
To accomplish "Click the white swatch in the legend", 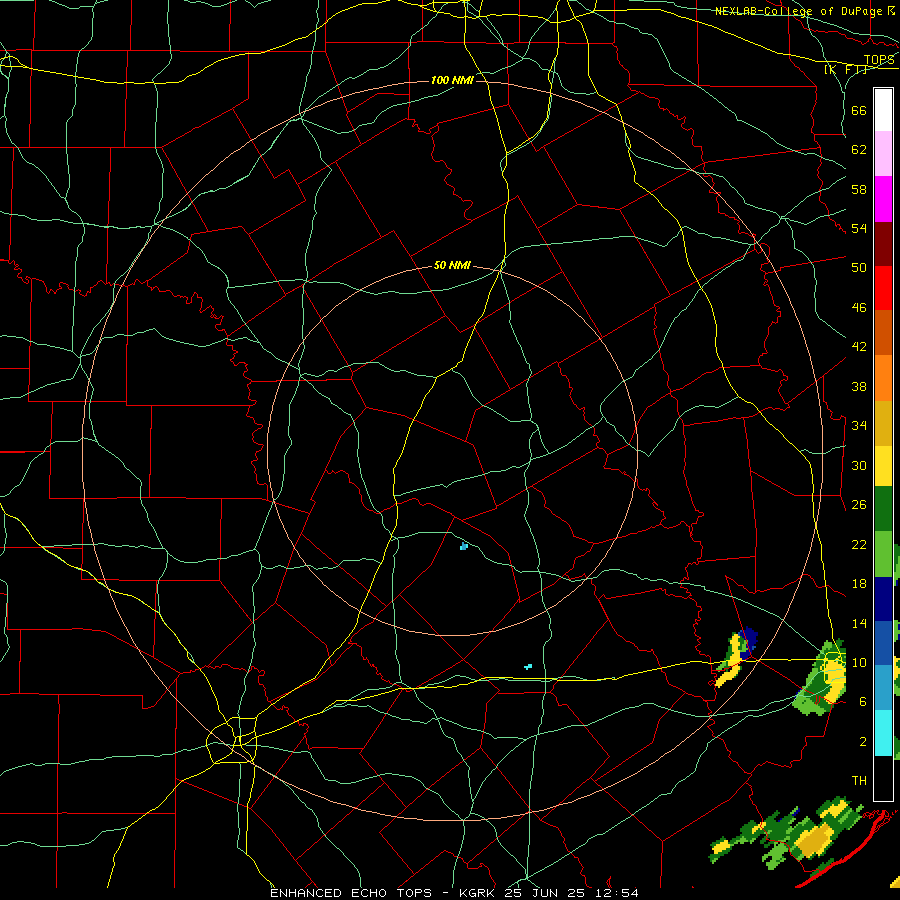I will [883, 110].
